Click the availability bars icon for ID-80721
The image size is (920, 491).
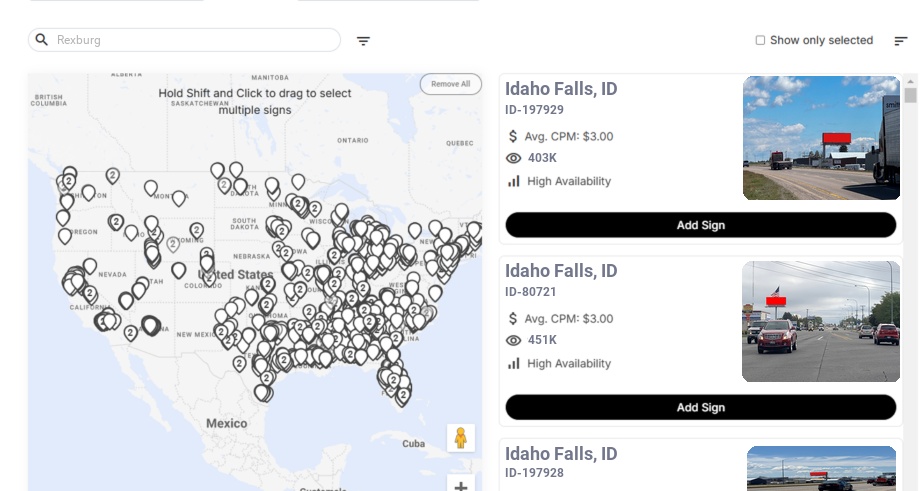pos(514,363)
